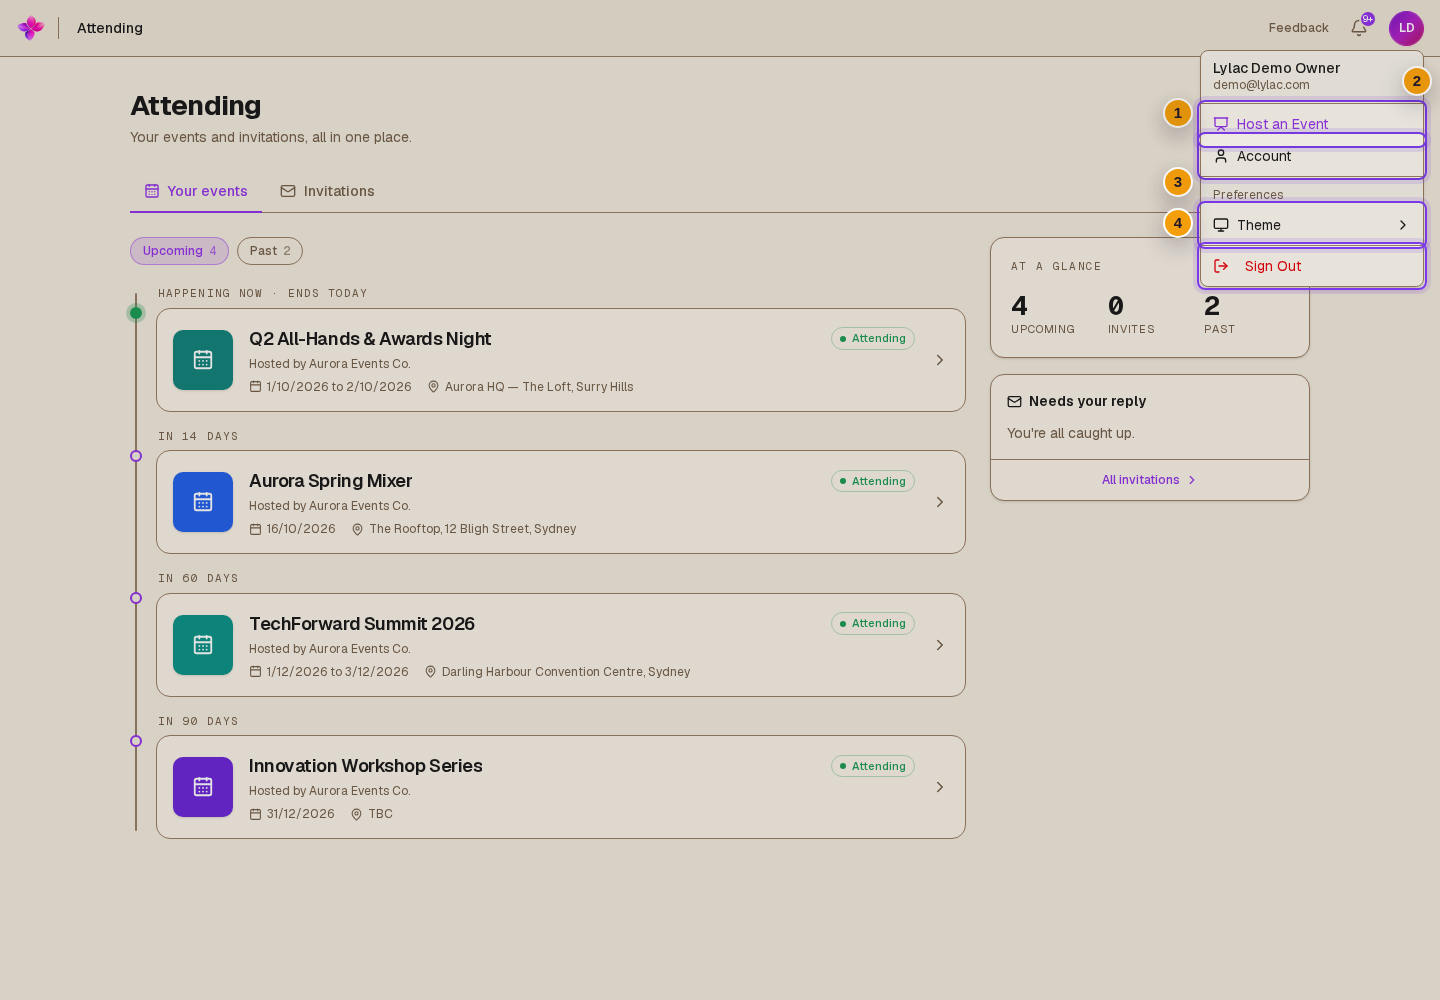Click the Upcoming count 4 stat
The height and width of the screenshot is (1000, 1440).
click(x=1043, y=314)
